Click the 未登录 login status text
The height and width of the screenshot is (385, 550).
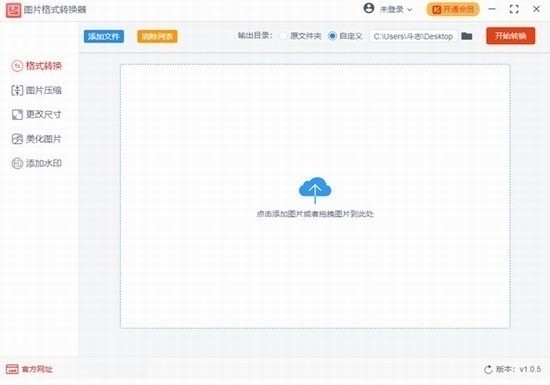click(391, 10)
